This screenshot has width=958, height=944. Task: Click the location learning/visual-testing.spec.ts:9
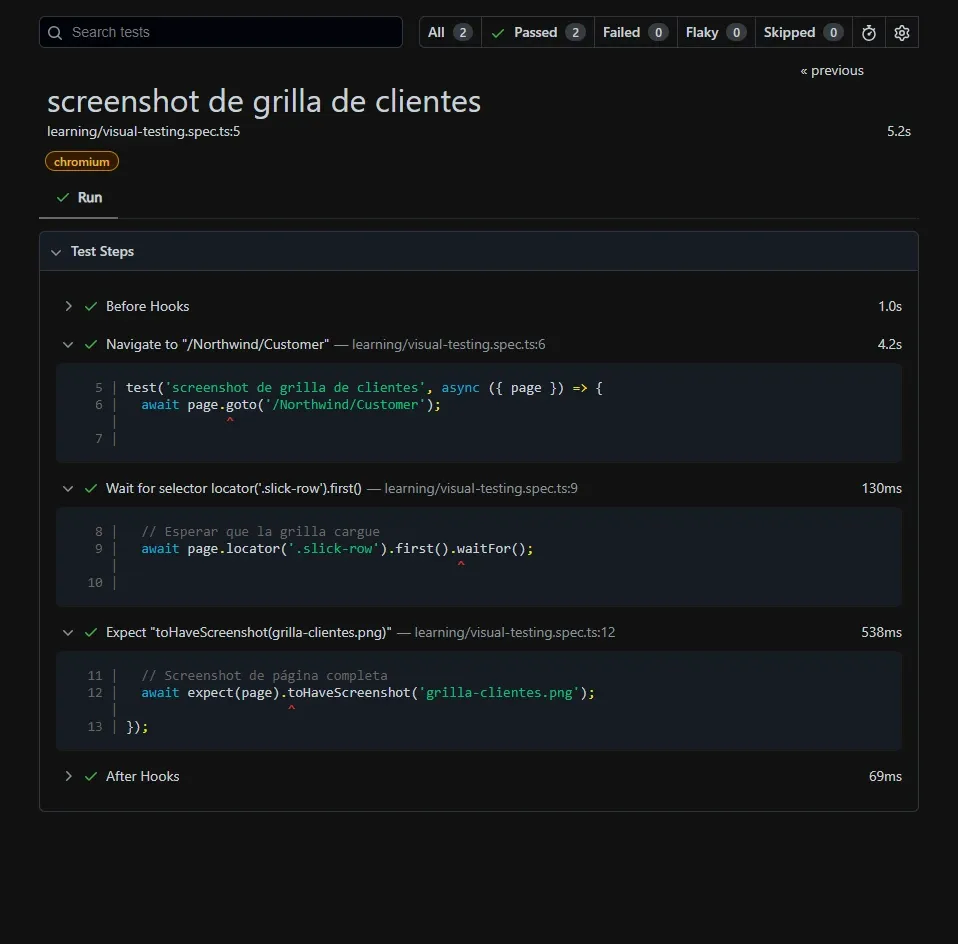481,489
